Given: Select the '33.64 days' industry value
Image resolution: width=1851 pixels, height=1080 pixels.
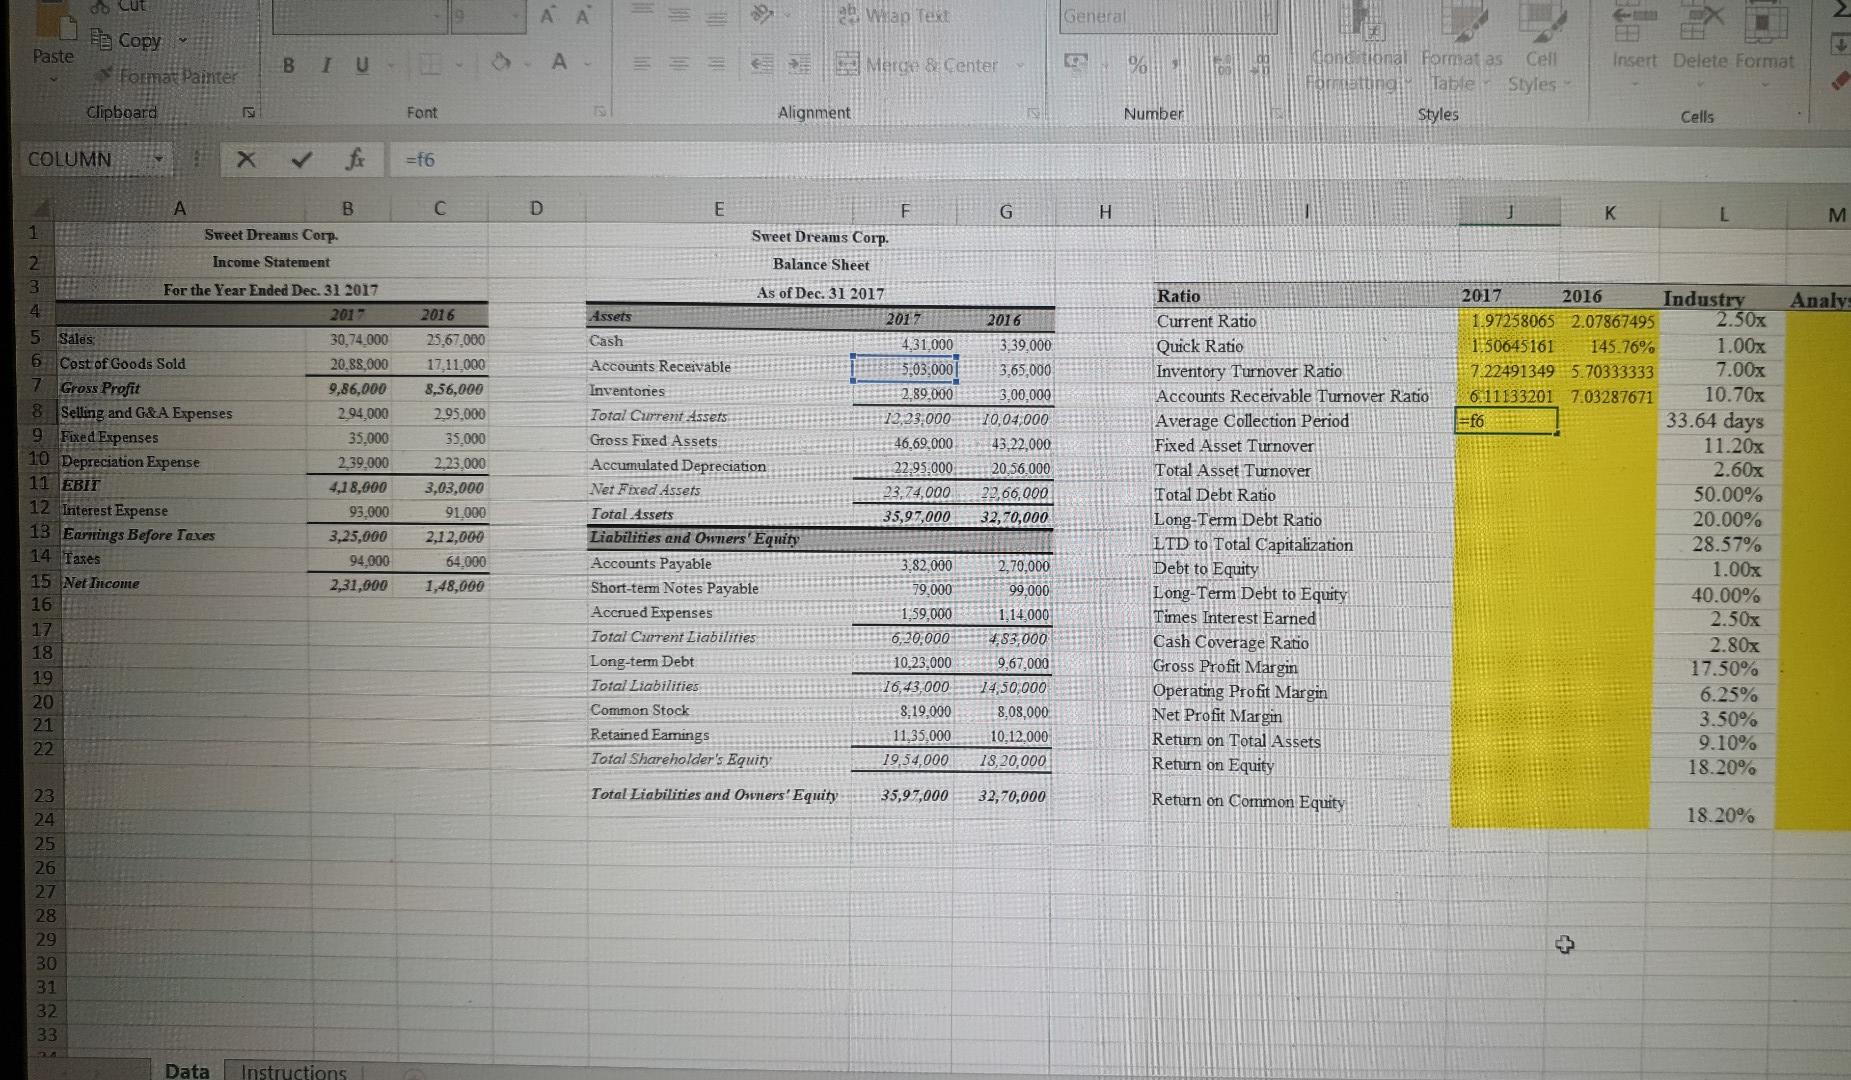Looking at the screenshot, I should [1715, 421].
